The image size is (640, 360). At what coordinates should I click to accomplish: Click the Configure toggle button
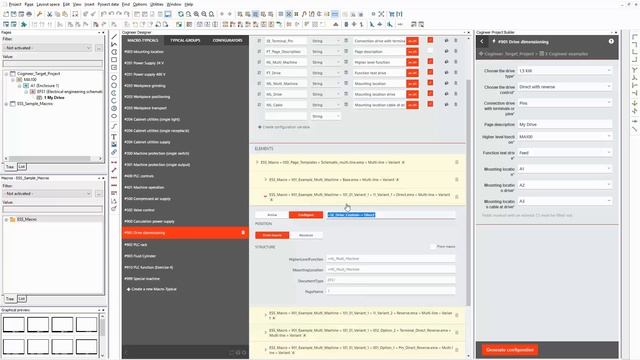coord(306,215)
